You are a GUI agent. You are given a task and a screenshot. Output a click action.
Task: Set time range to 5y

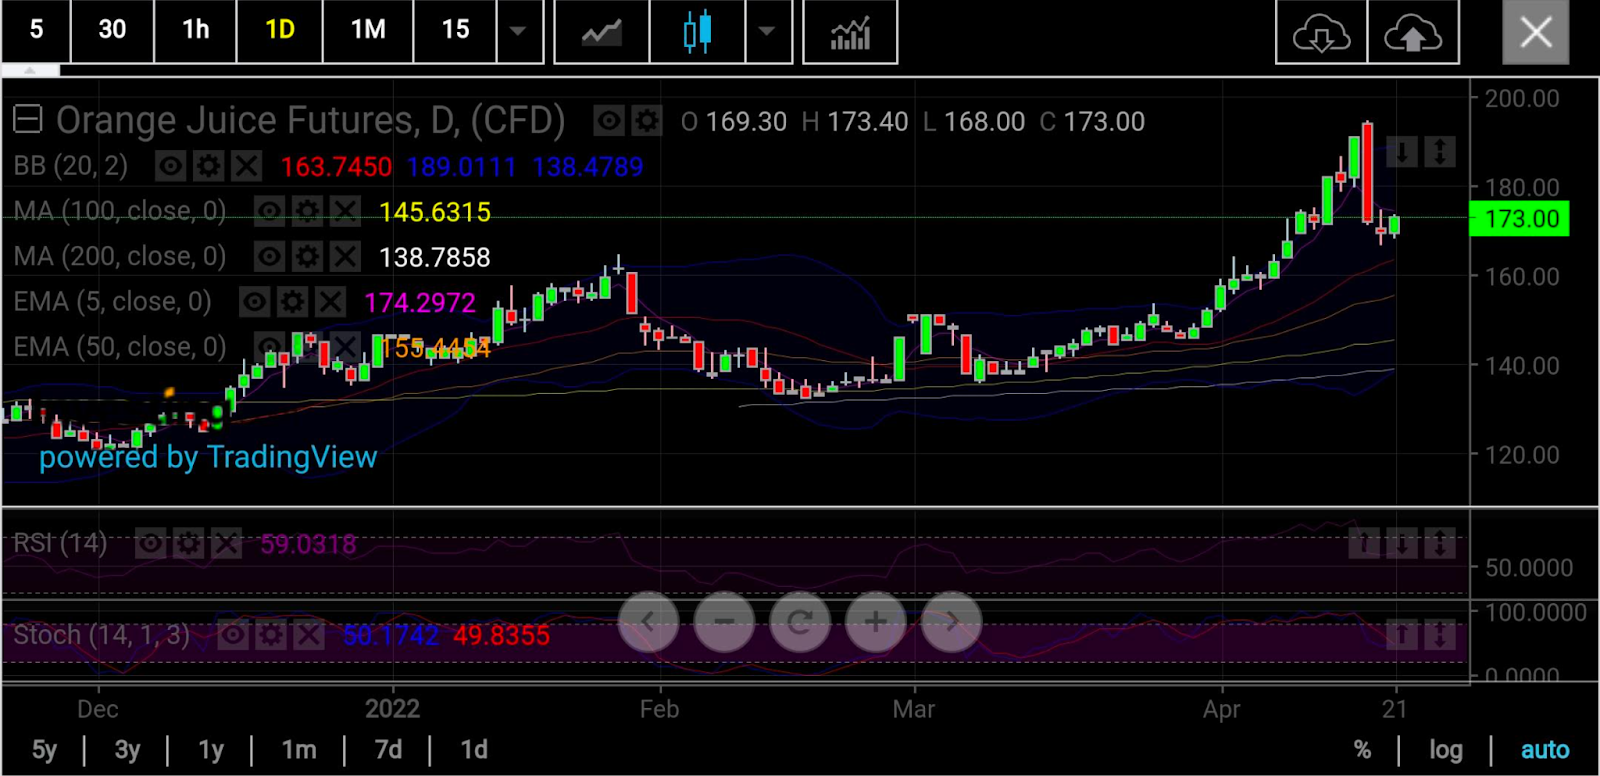coord(44,750)
